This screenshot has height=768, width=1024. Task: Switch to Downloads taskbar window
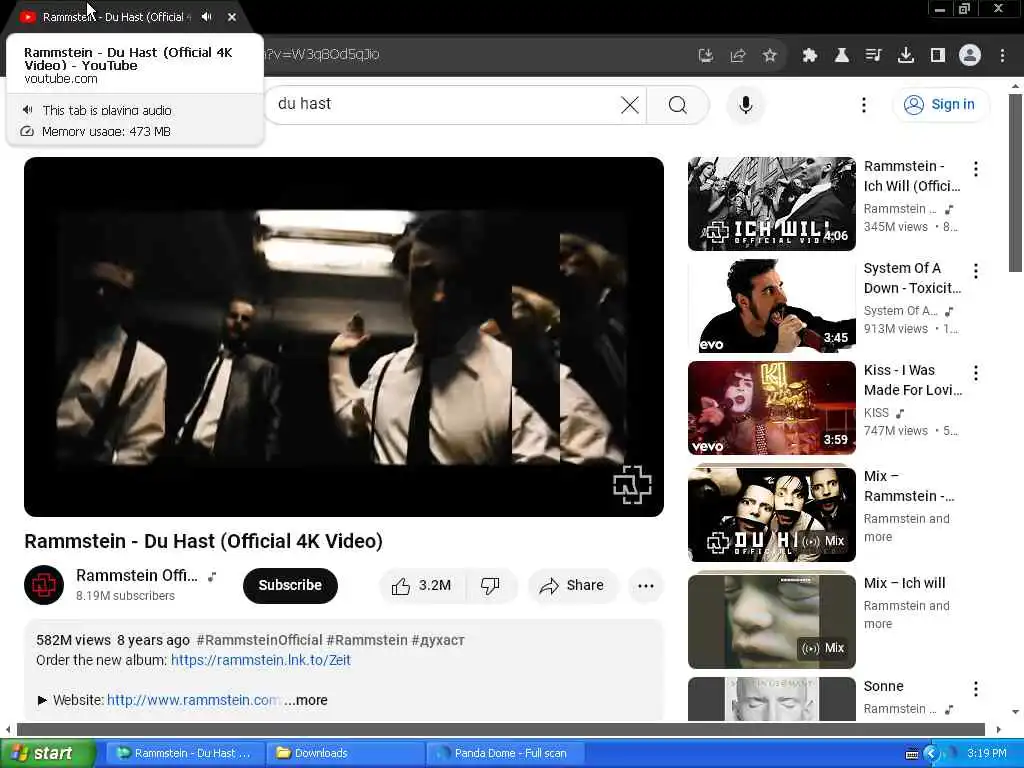(x=345, y=753)
